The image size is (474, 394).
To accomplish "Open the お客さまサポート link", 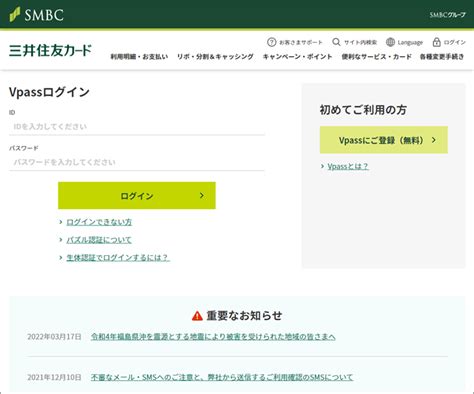I will point(301,42).
